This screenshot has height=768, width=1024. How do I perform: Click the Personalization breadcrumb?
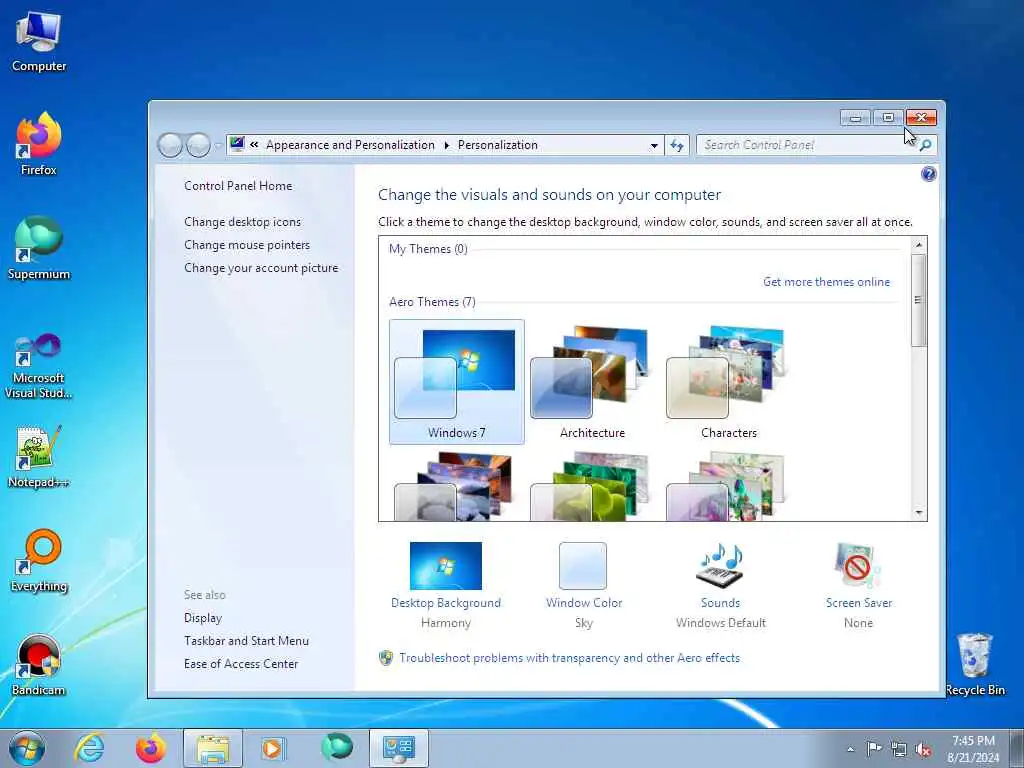pos(498,145)
